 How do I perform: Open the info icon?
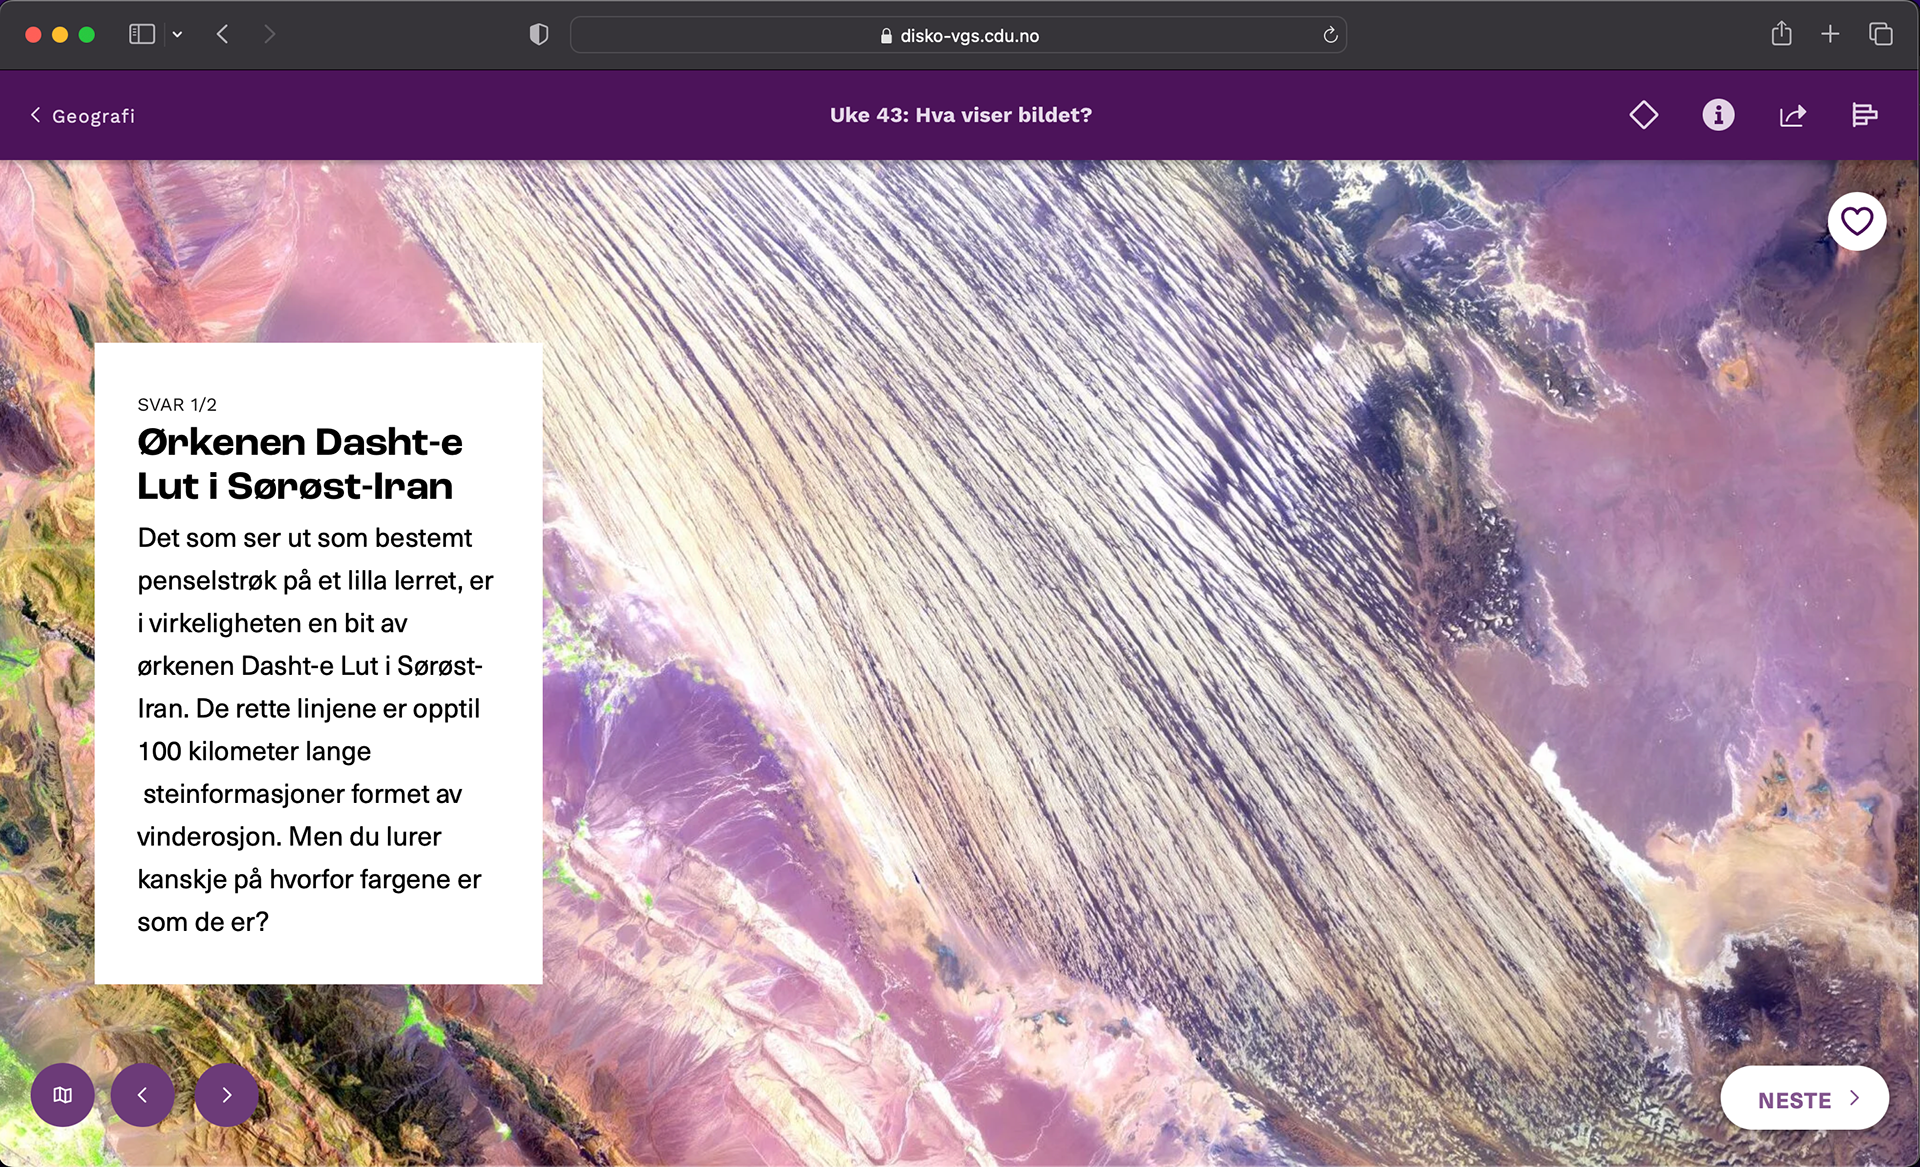coord(1718,115)
